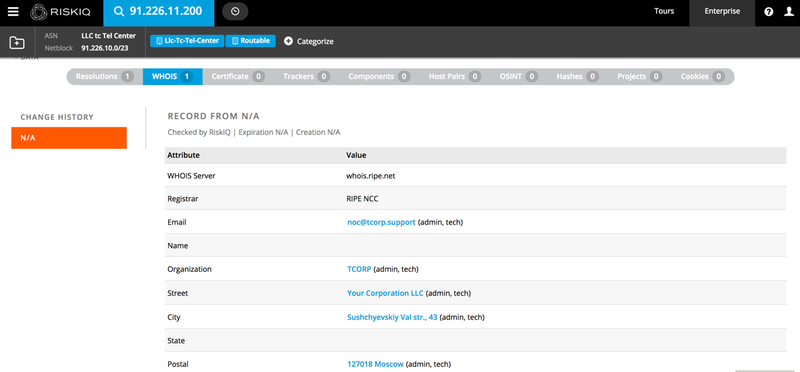
Task: Click RIPE NCC registrar value
Action: click(x=362, y=199)
